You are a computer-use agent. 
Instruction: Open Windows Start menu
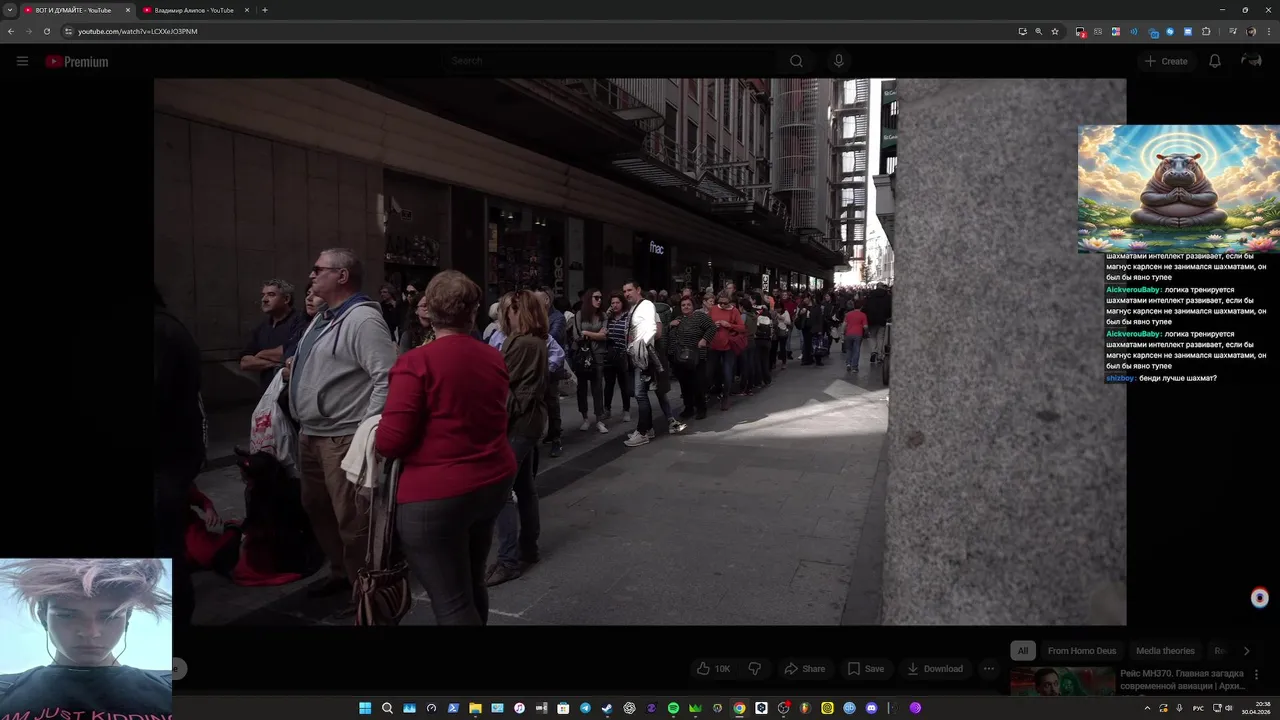coord(365,708)
